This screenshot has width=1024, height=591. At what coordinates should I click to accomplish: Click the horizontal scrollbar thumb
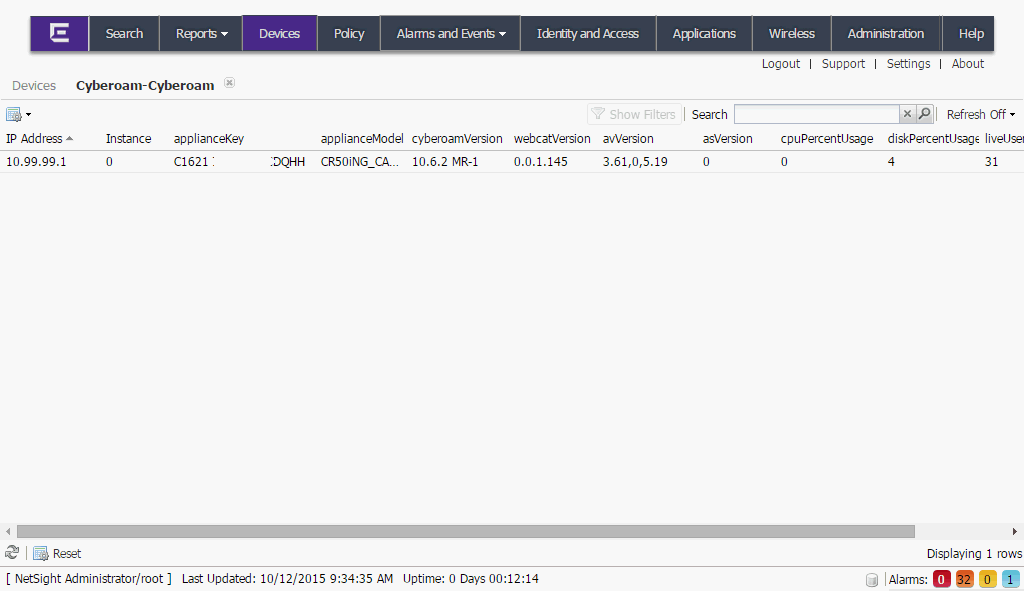coord(466,532)
